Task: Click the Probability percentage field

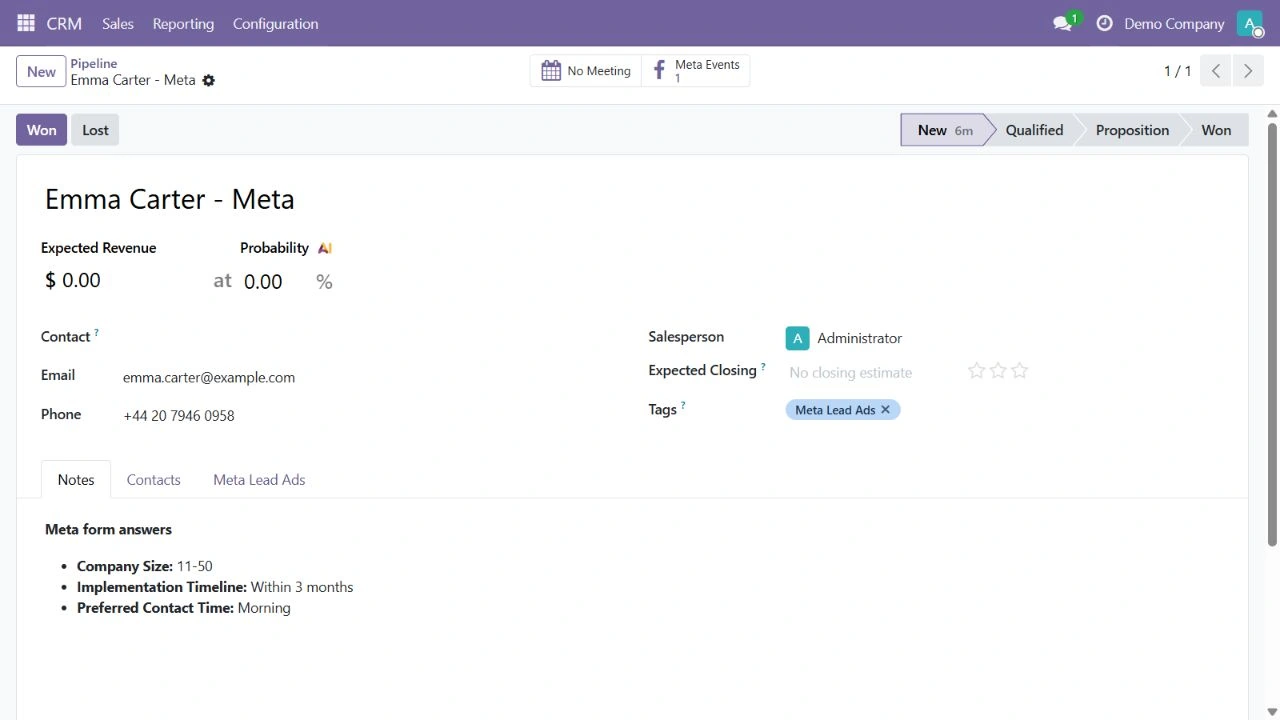Action: 275,282
